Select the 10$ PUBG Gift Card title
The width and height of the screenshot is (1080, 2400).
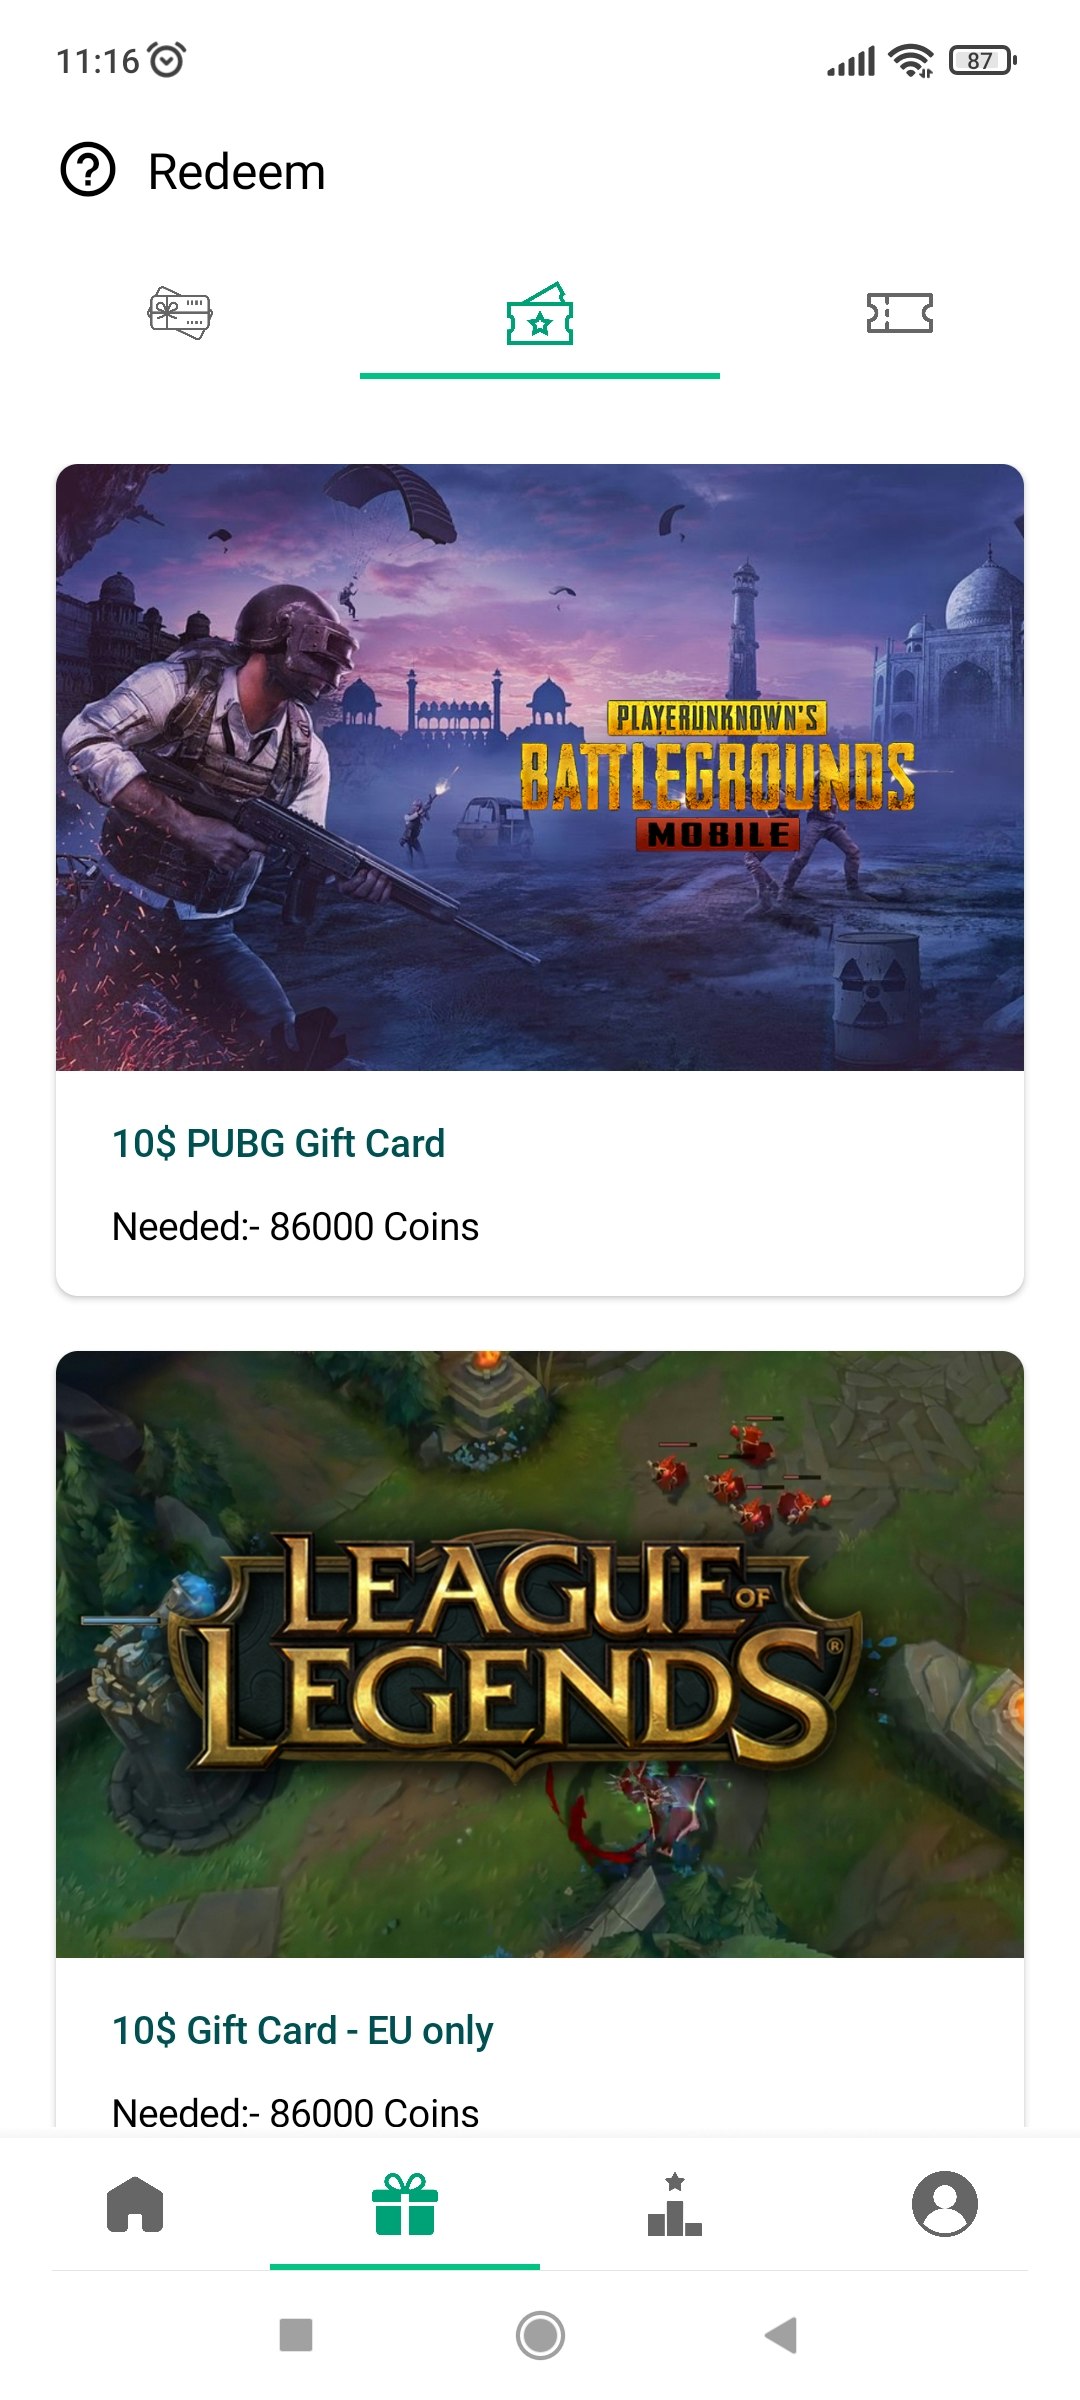coord(278,1143)
